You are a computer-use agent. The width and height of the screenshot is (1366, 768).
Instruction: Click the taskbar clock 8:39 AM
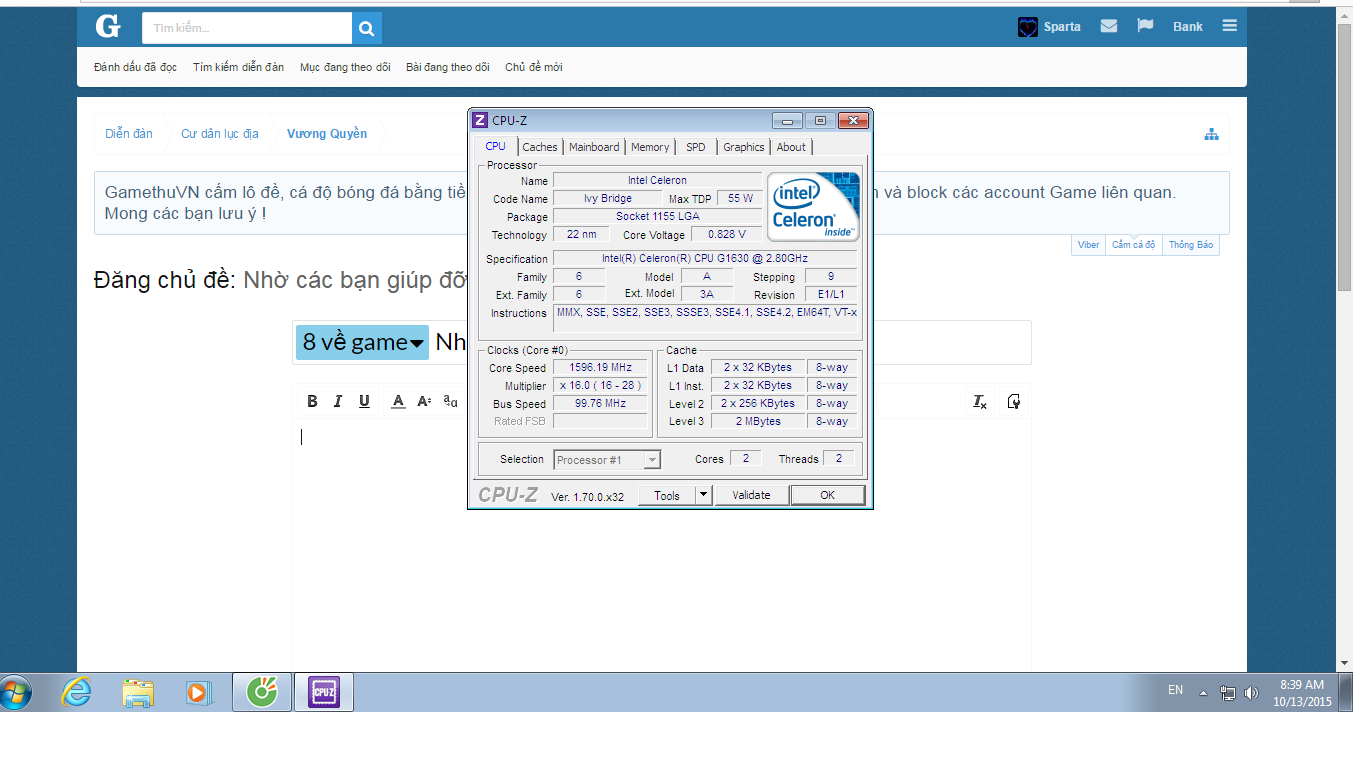(1302, 685)
